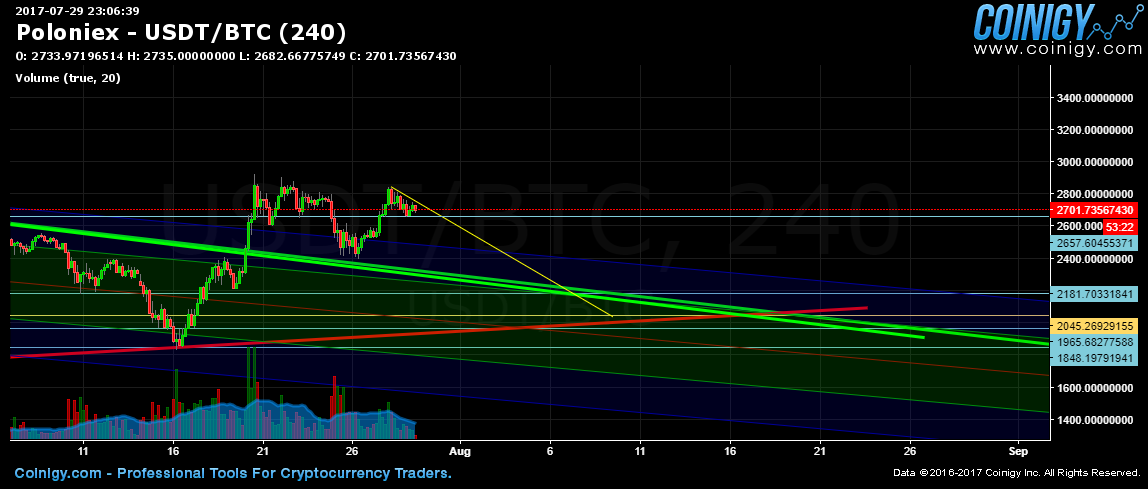Viewport: 1148px width, 489px height.
Task: Click the yellow 2045.26929155 price tag
Action: point(1095,326)
